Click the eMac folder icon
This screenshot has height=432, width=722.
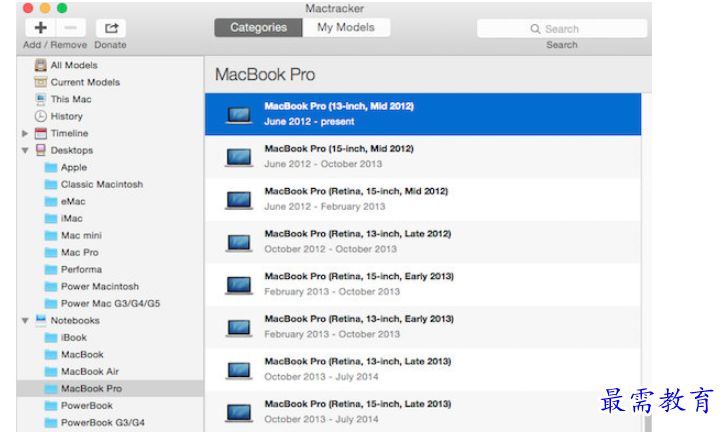tap(51, 201)
